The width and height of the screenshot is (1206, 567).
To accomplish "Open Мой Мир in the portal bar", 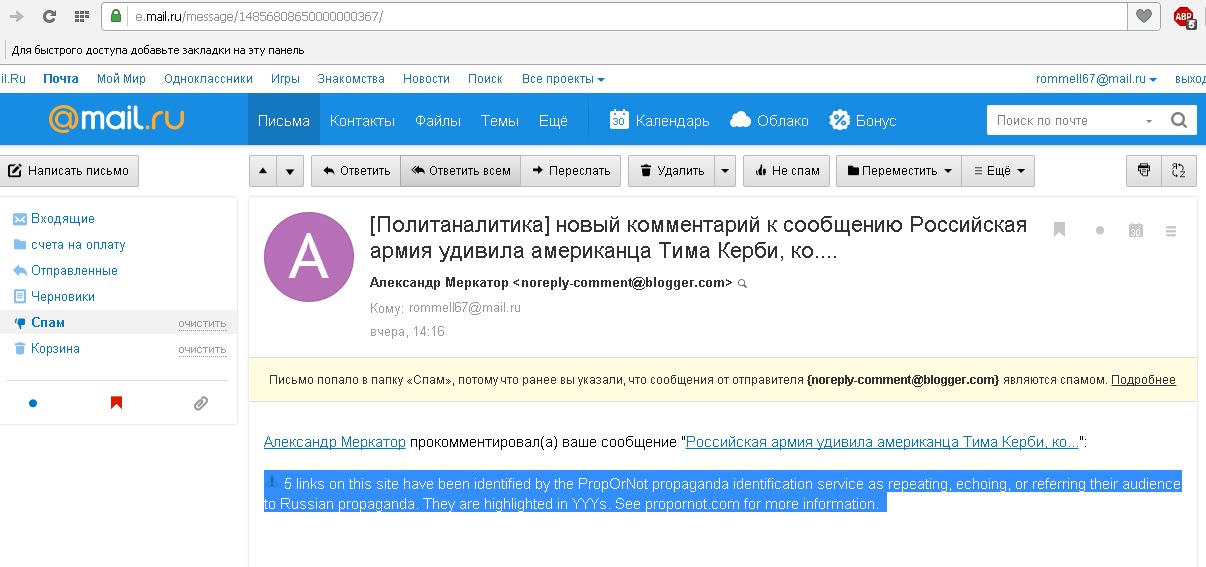I will [x=121, y=79].
